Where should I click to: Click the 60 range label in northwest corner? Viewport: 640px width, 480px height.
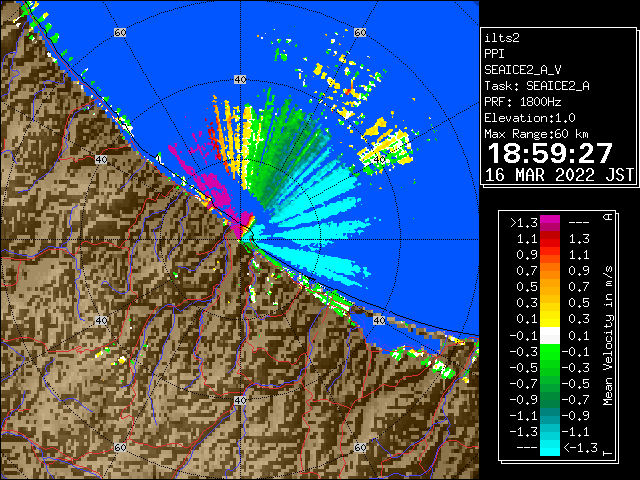[x=120, y=32]
